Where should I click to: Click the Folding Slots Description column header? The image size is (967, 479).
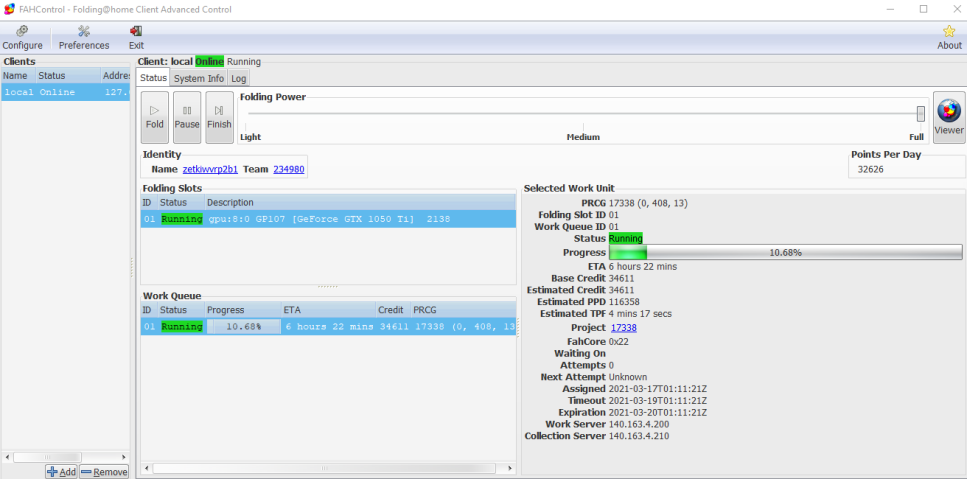(x=360, y=202)
